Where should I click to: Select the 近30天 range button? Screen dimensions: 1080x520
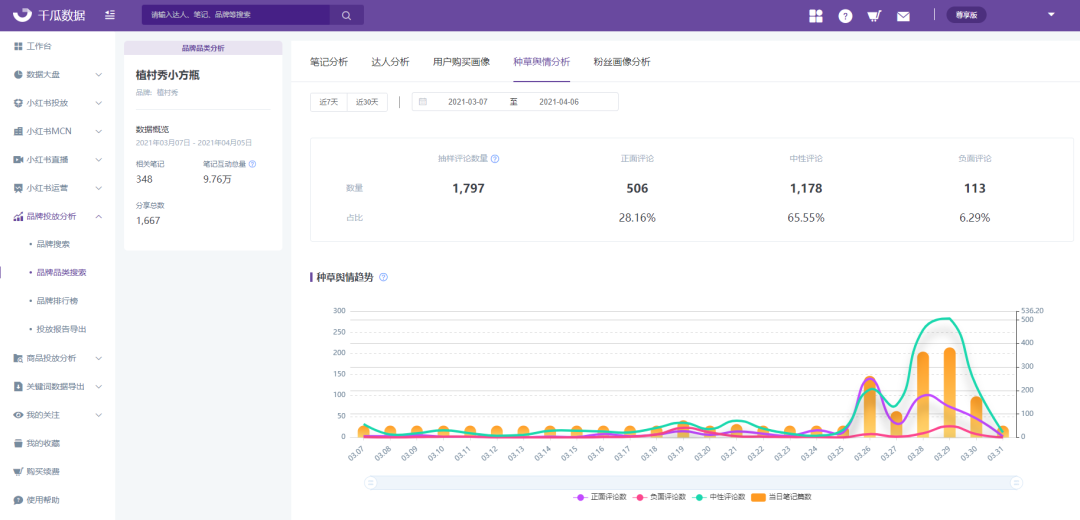(367, 102)
